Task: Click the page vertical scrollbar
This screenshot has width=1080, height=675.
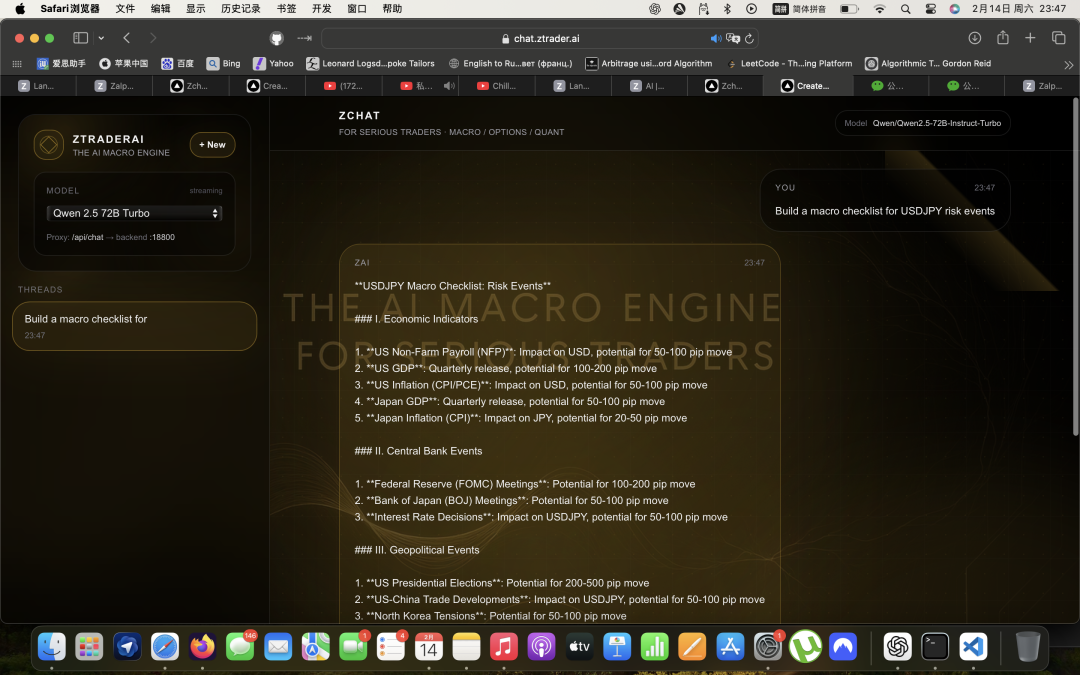Action: (1075, 267)
